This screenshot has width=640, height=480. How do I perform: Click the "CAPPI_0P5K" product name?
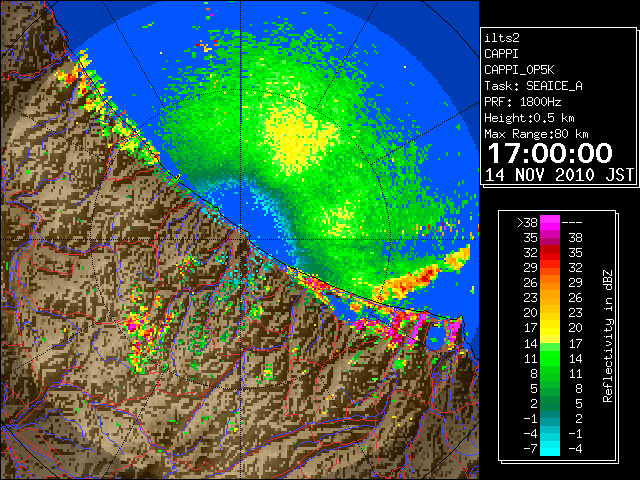(519, 70)
